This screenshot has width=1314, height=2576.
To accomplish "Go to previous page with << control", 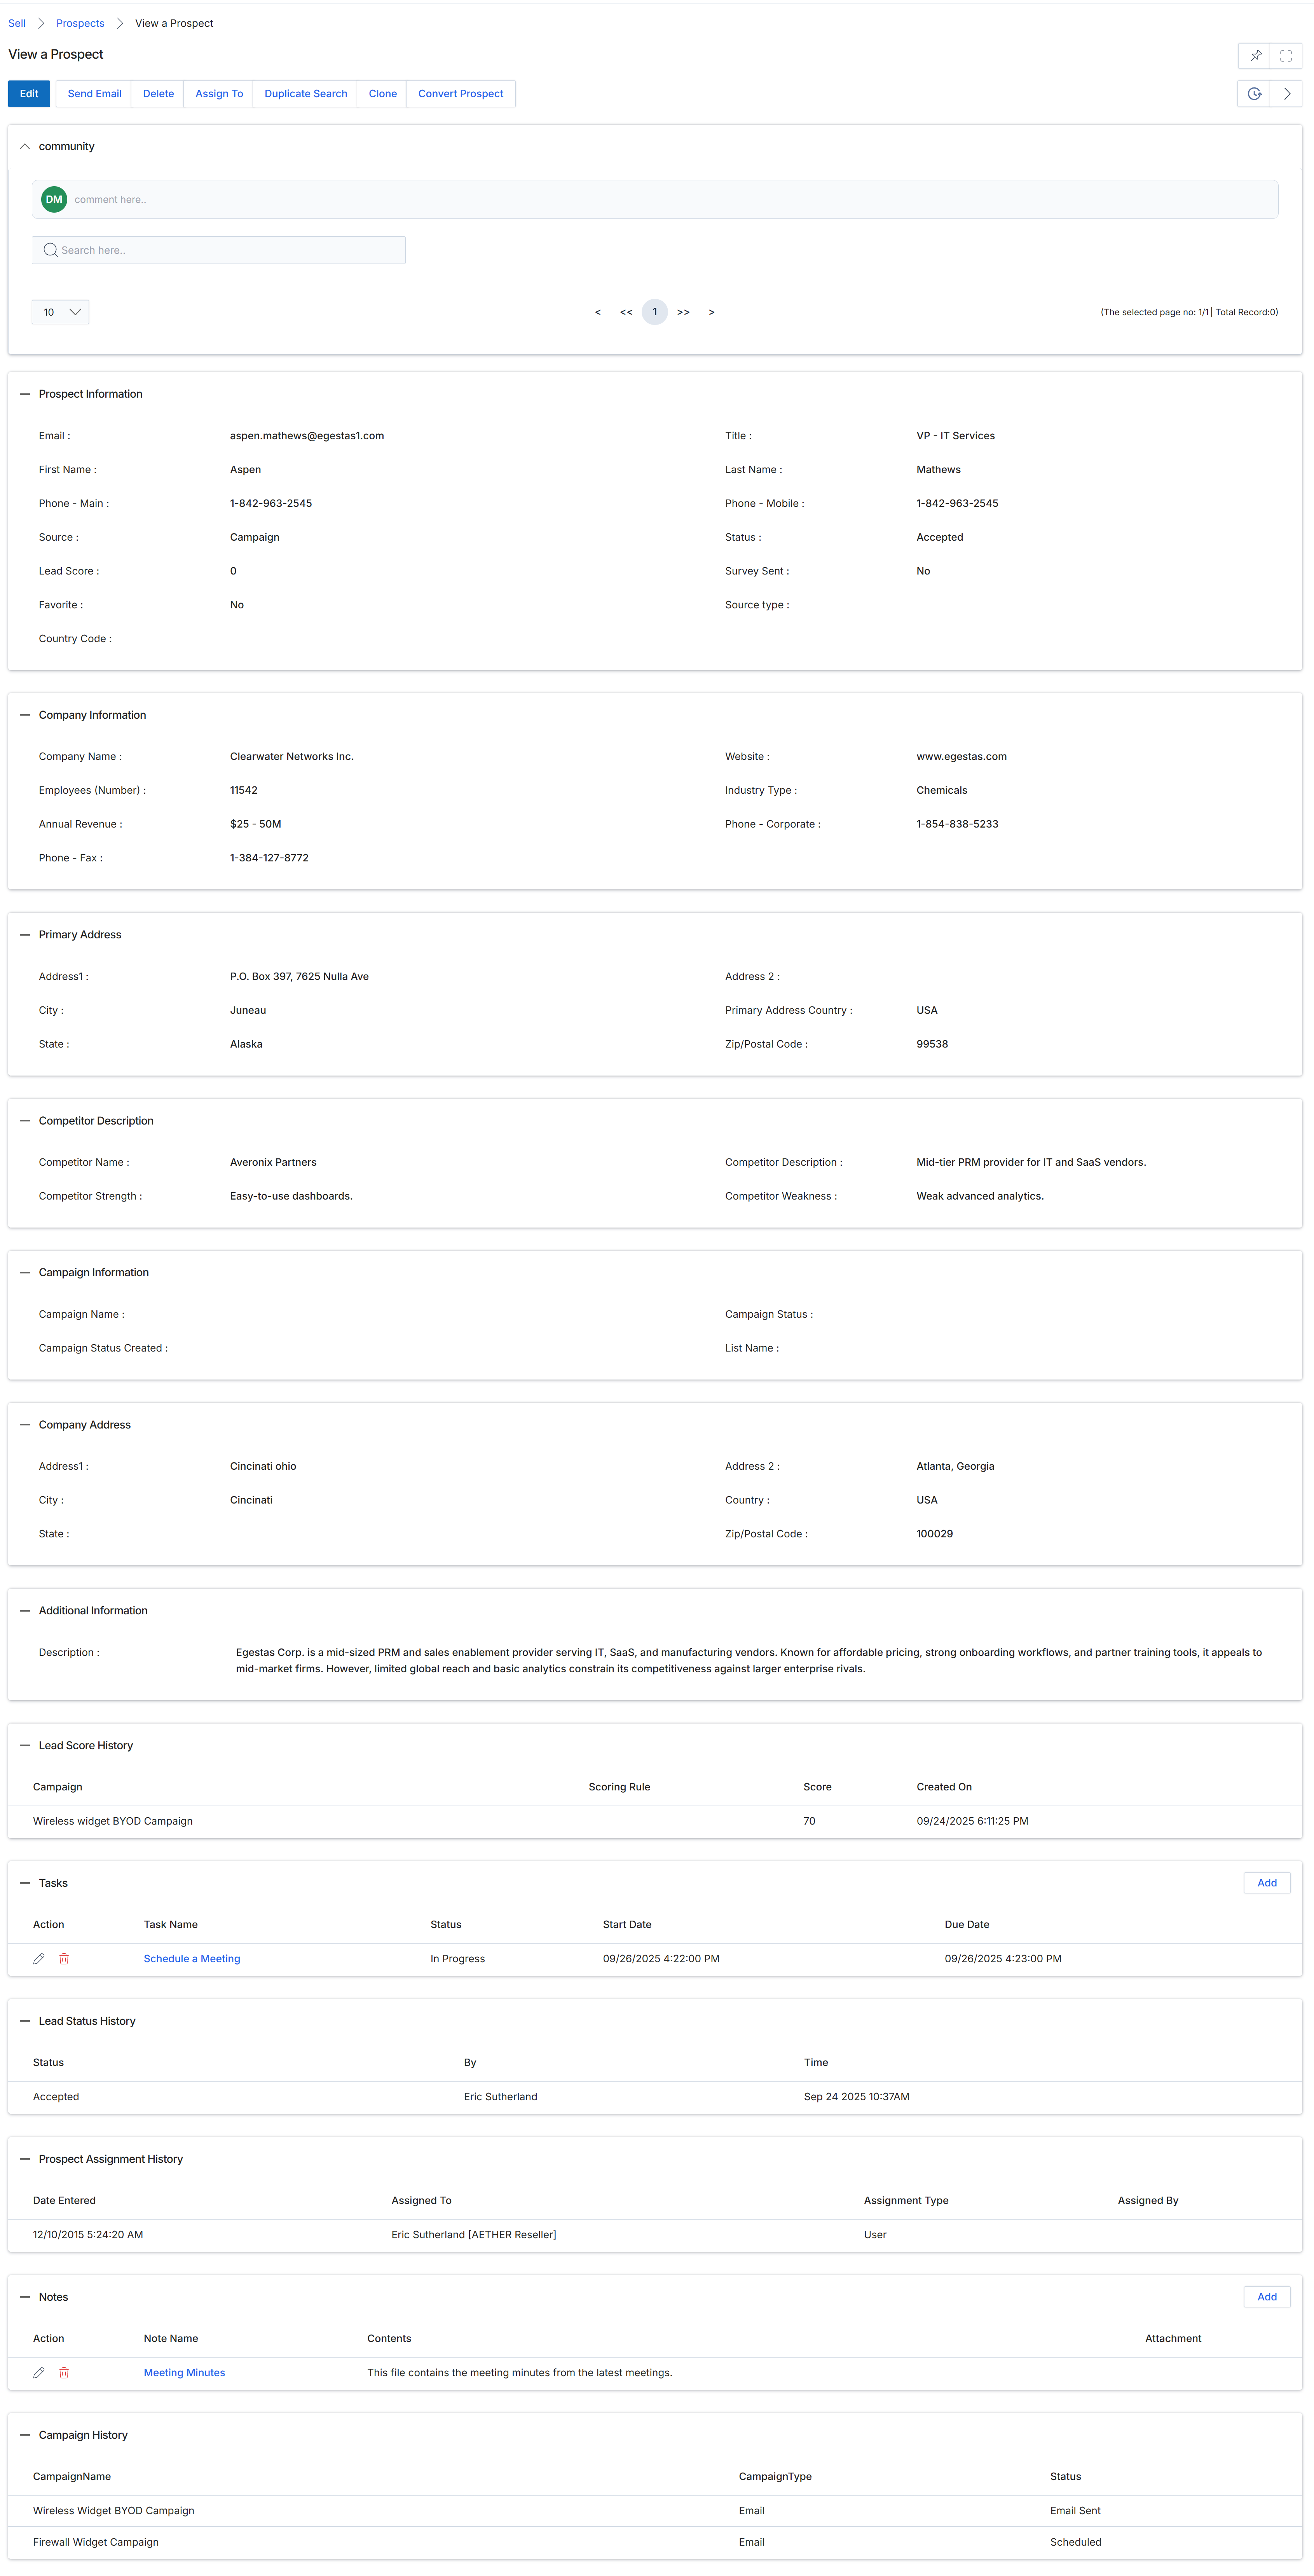I will pos(626,312).
